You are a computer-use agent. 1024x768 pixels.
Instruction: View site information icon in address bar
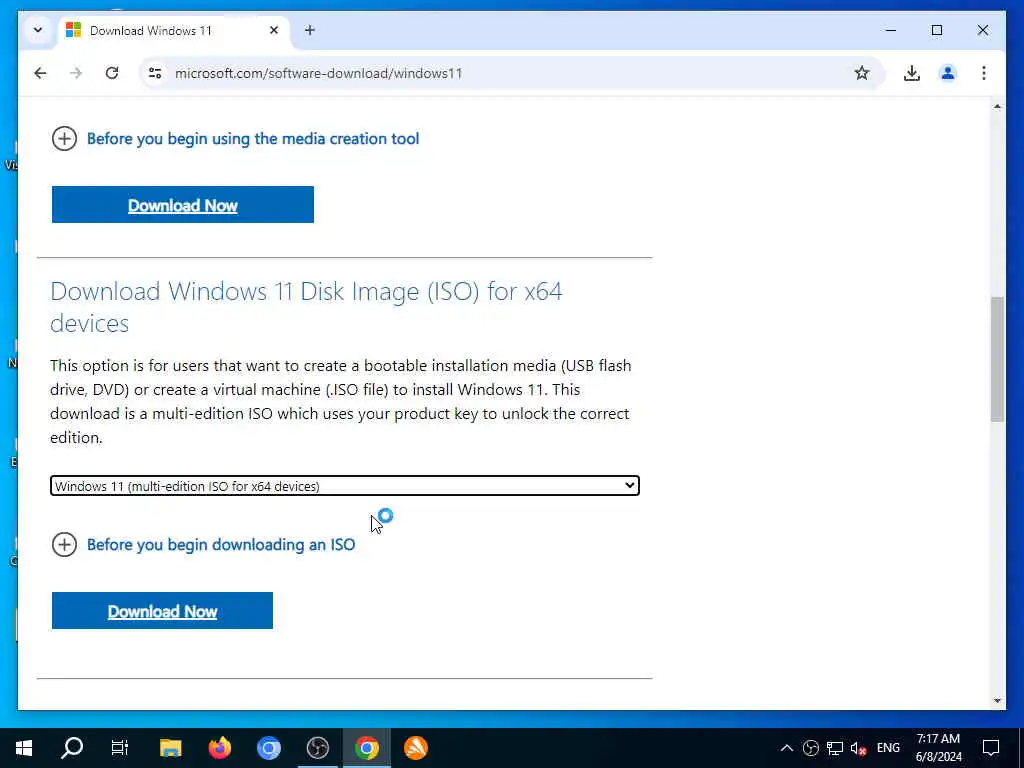155,73
